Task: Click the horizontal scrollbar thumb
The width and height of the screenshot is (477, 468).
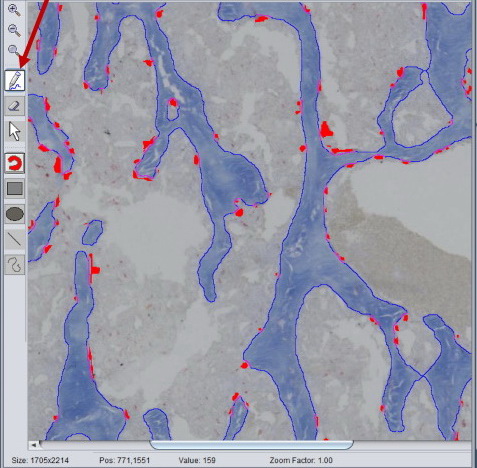Action: 252,445
